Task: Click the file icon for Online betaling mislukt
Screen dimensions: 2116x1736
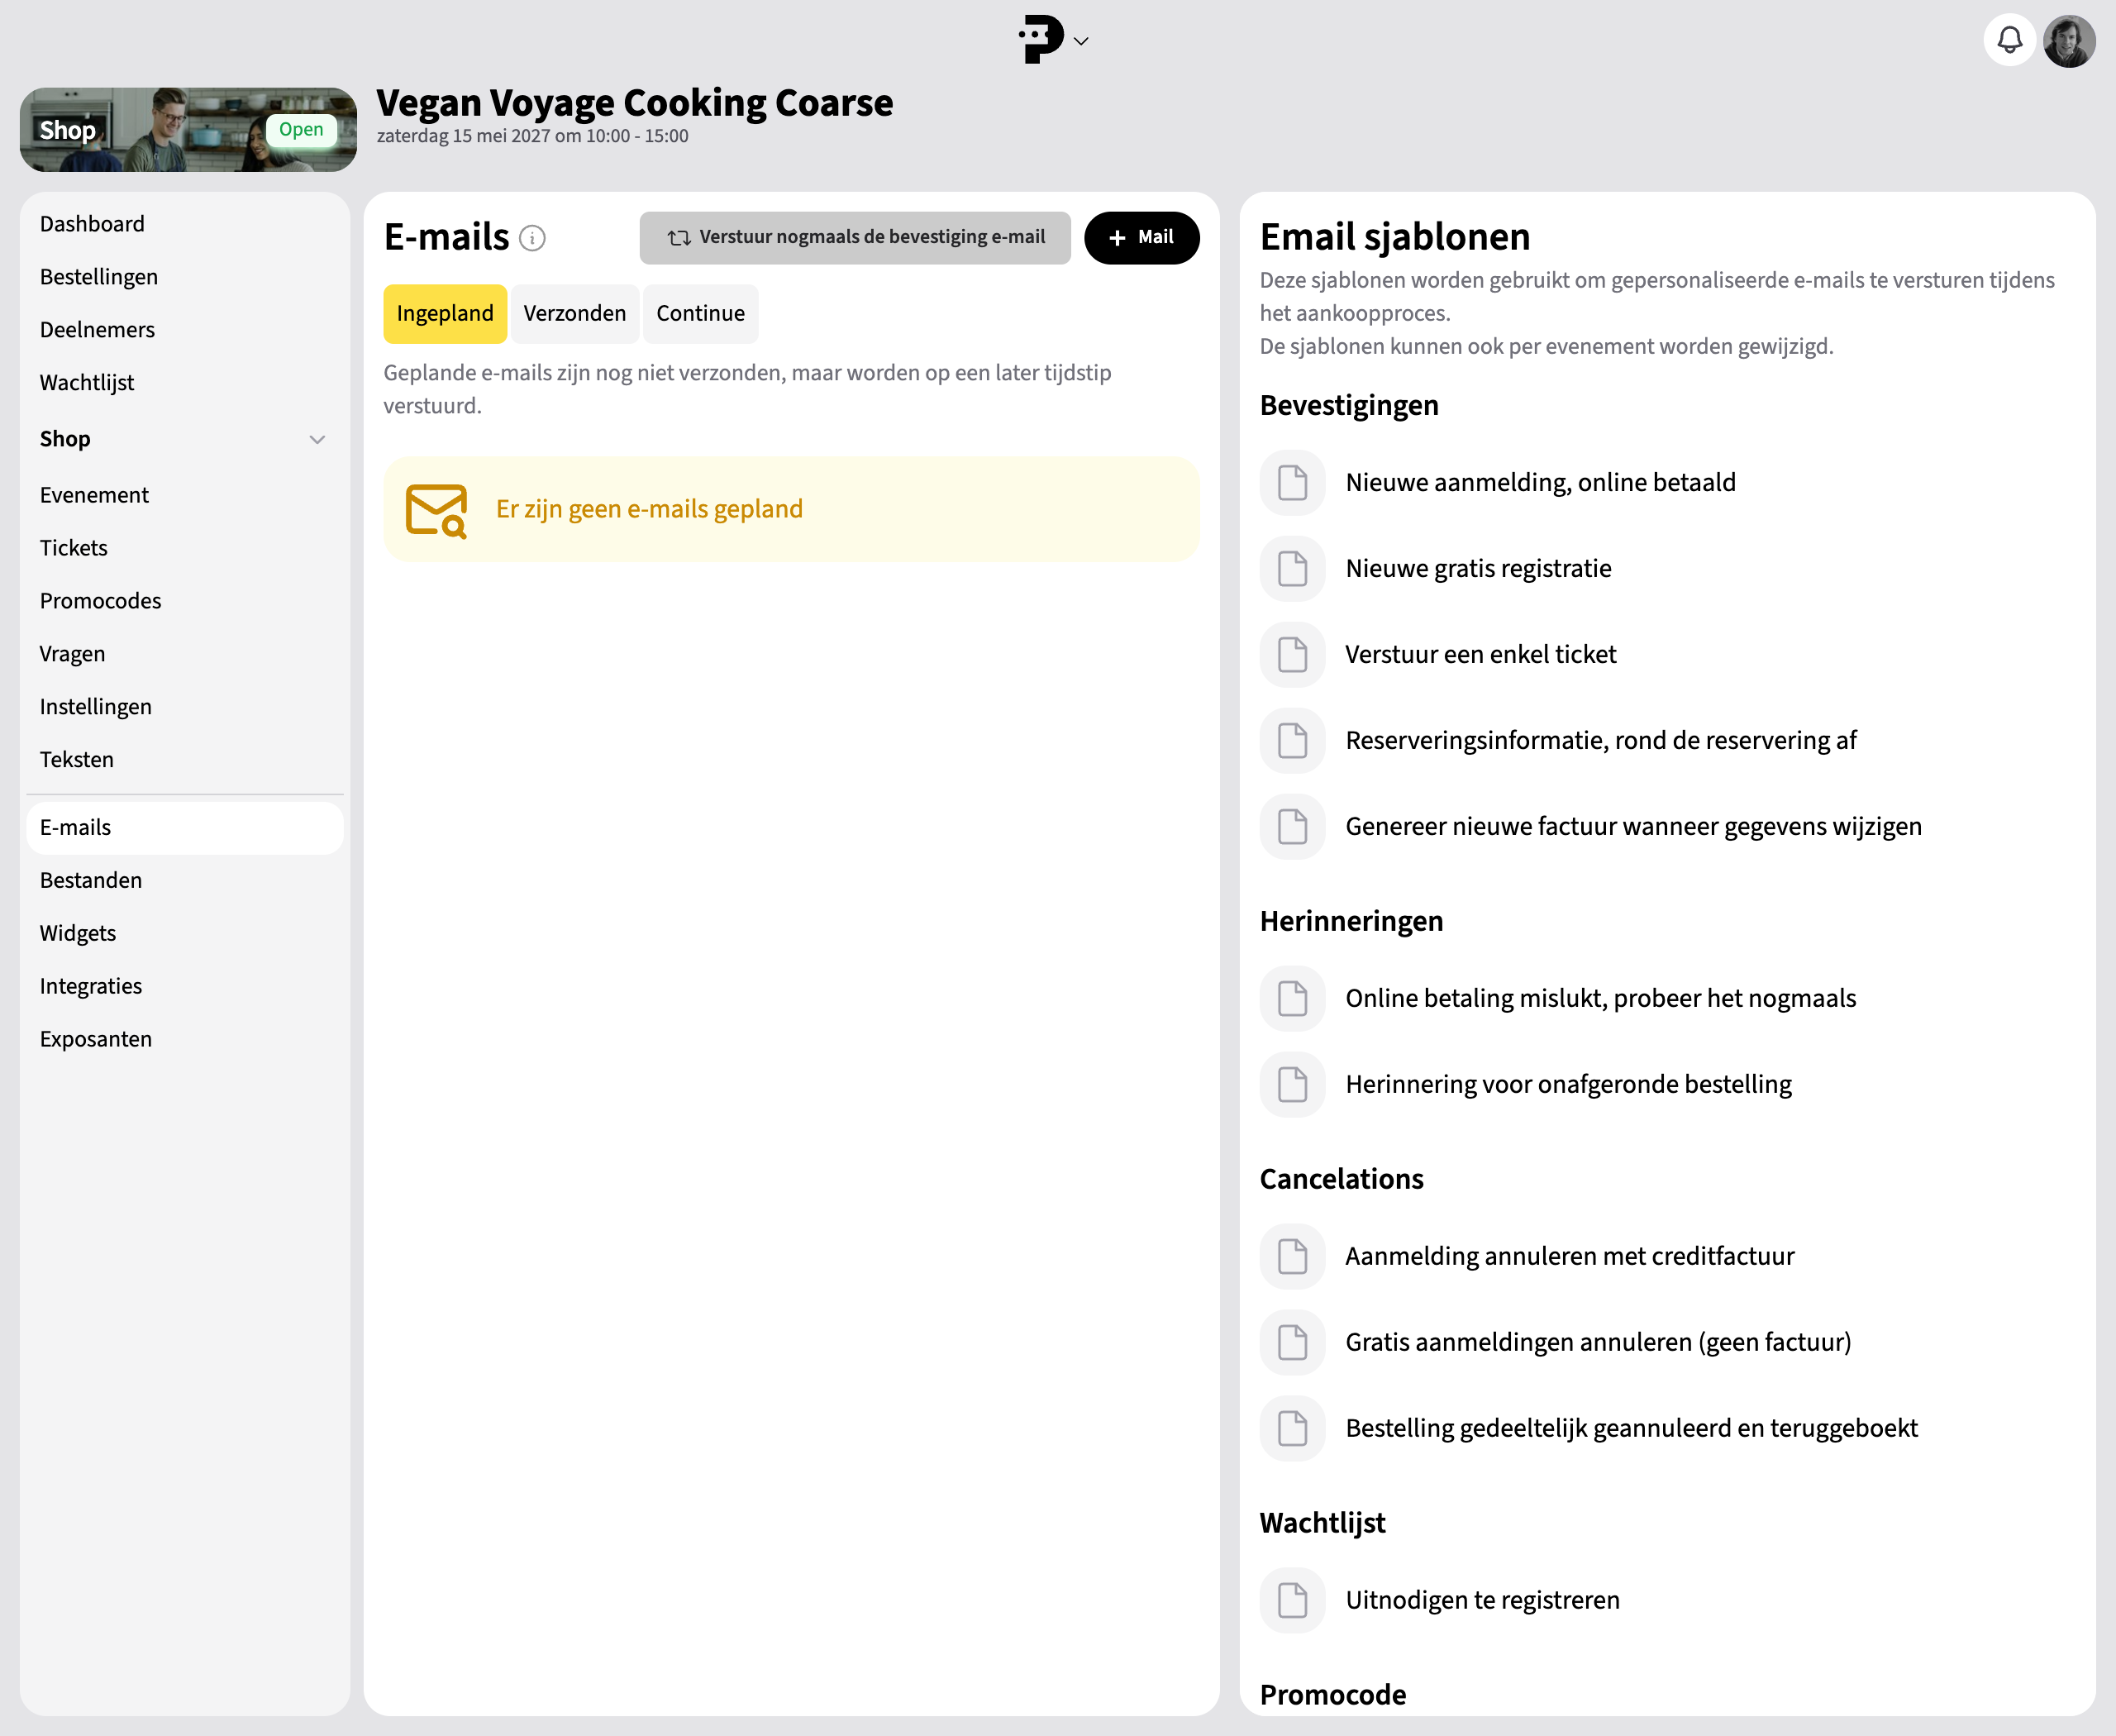Action: (x=1293, y=999)
